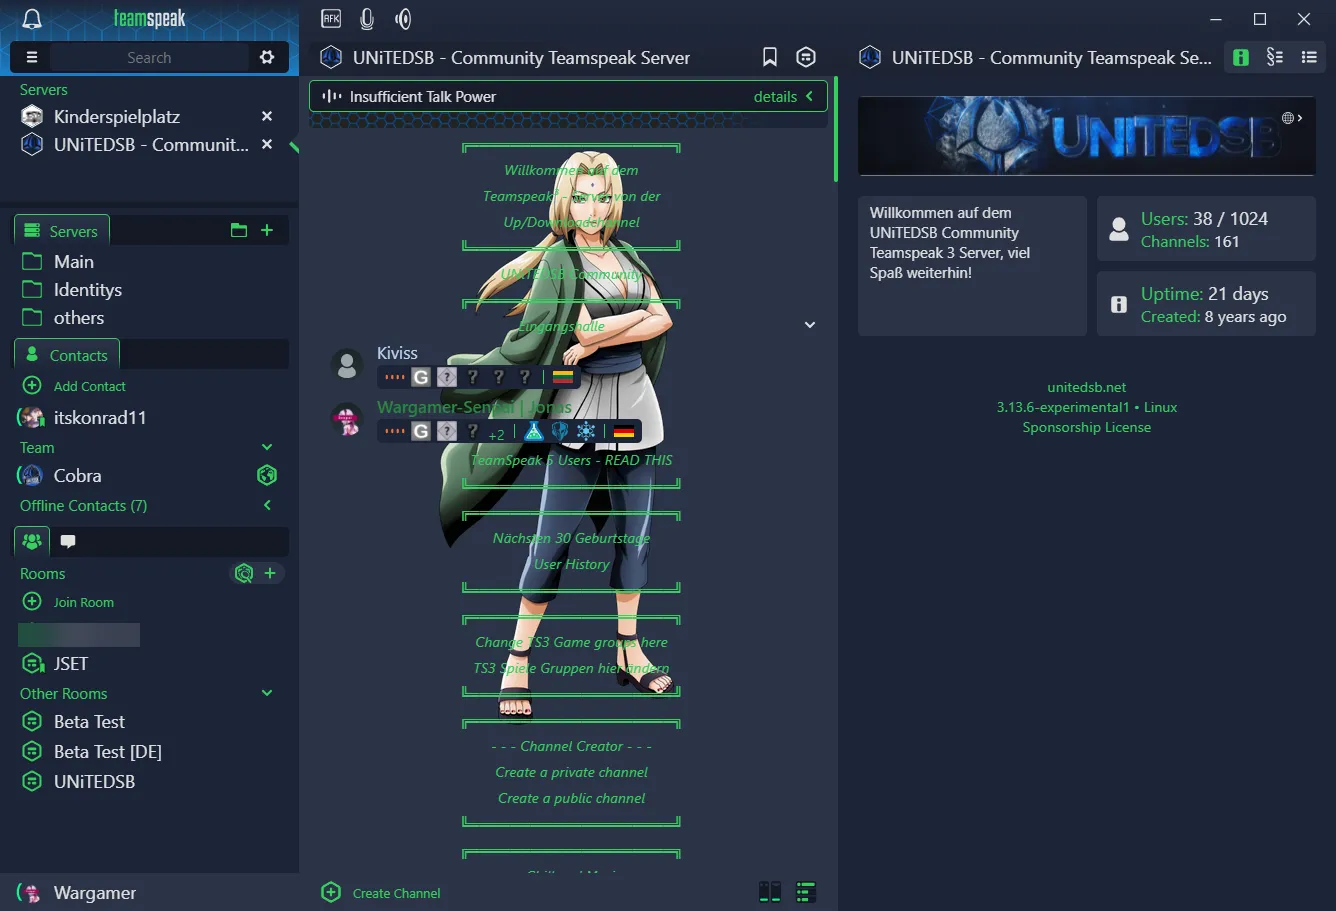Open the notifications bell
This screenshot has width=1336, height=911.
click(32, 18)
